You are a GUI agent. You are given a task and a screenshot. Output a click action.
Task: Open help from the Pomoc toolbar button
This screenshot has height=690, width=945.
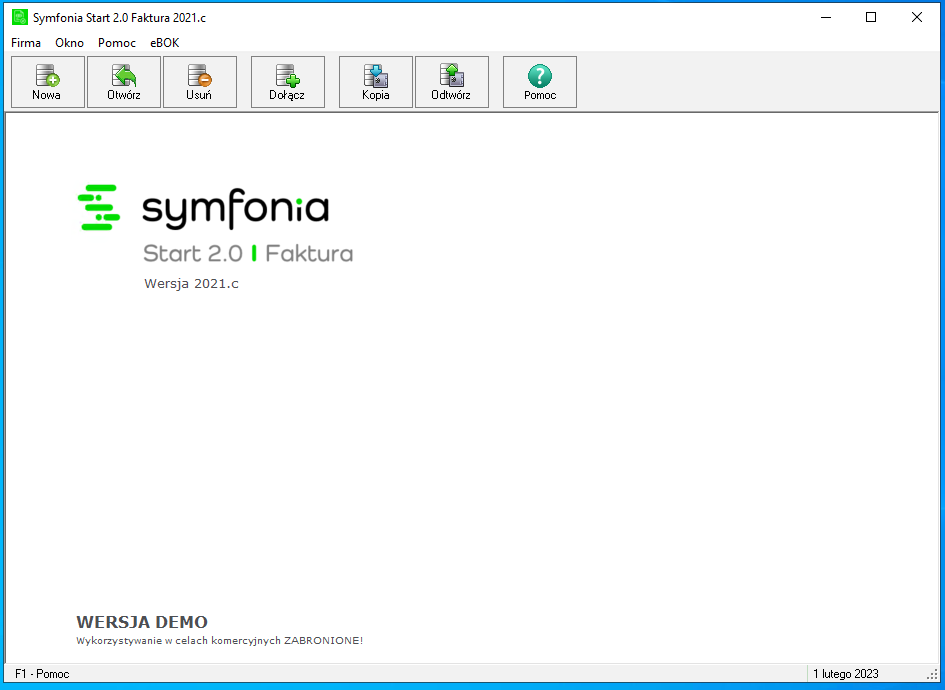pos(539,83)
